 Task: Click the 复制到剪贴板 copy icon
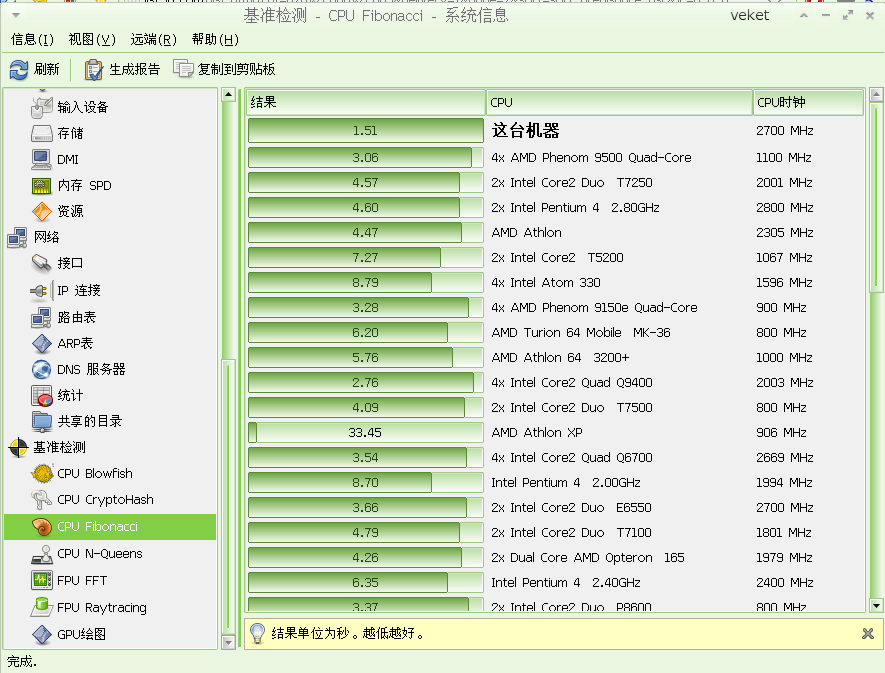[x=183, y=69]
